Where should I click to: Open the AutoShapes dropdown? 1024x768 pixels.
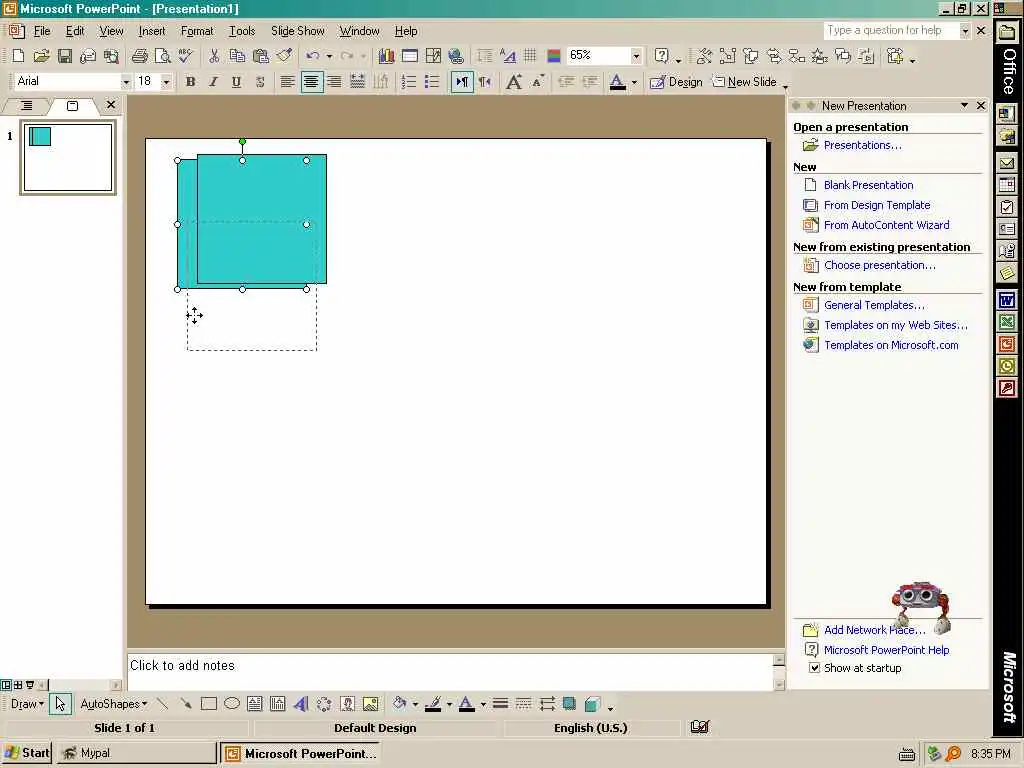[114, 704]
